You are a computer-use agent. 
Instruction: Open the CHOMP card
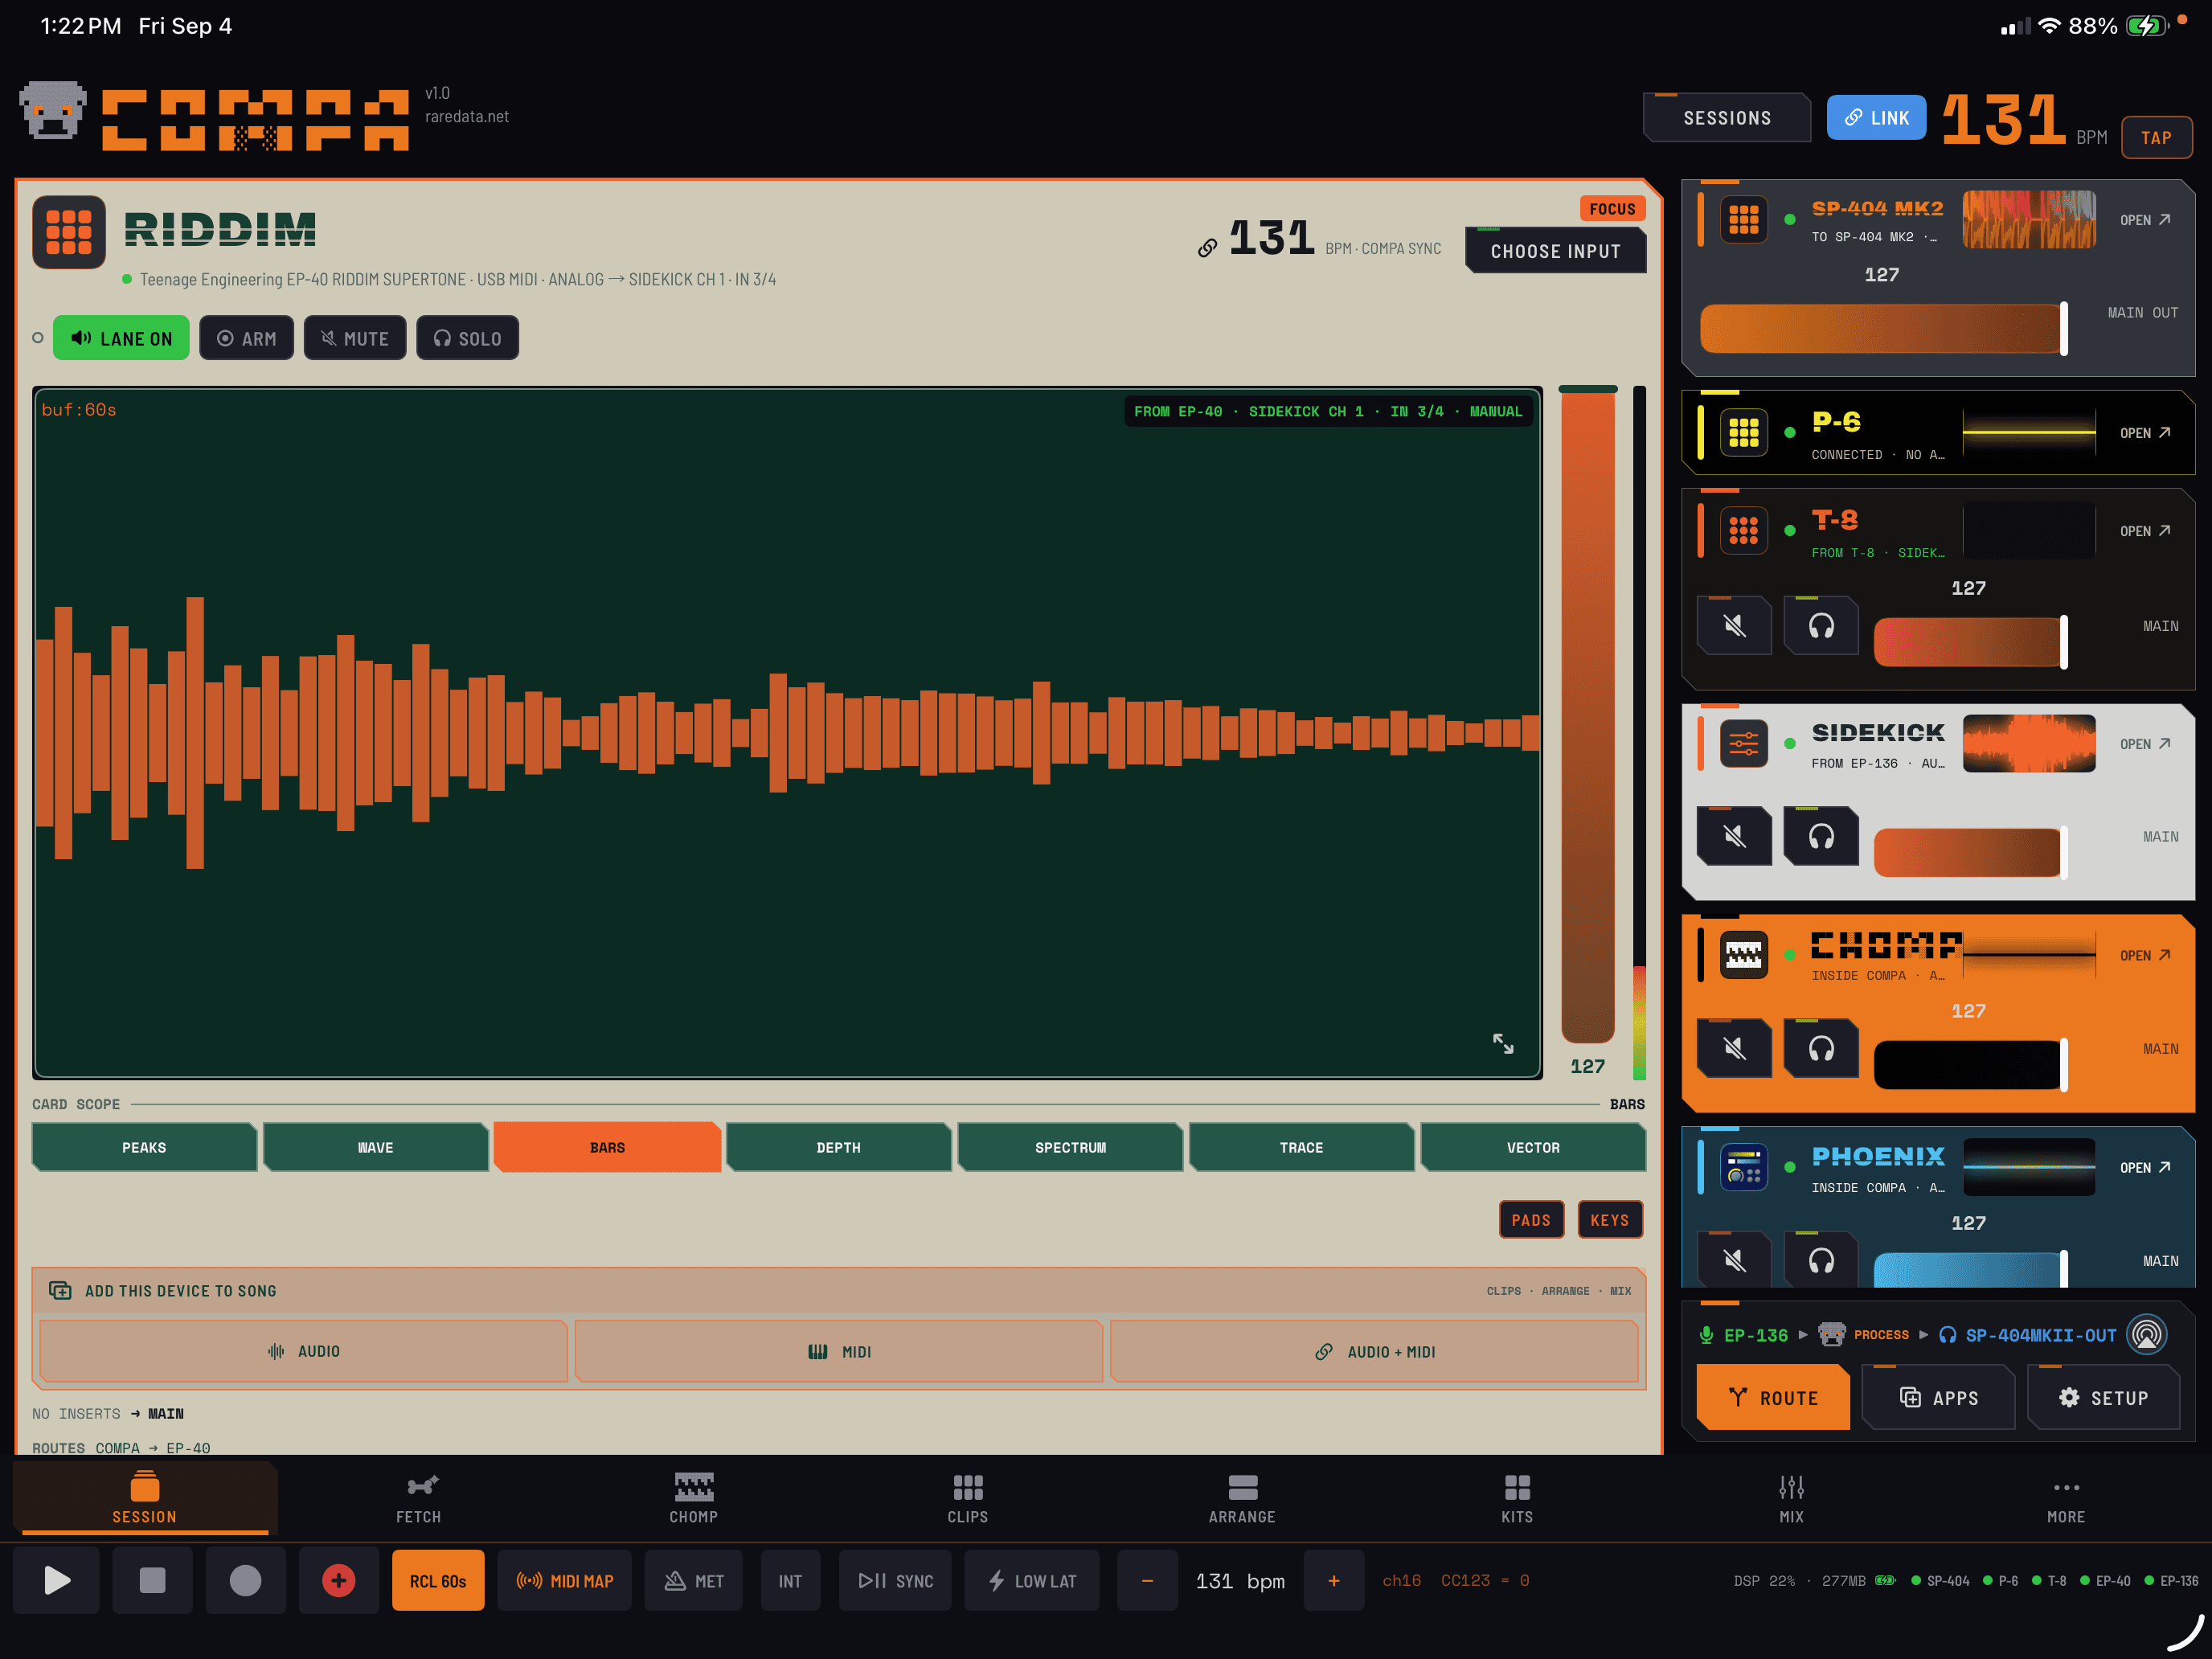pyautogui.click(x=2145, y=956)
